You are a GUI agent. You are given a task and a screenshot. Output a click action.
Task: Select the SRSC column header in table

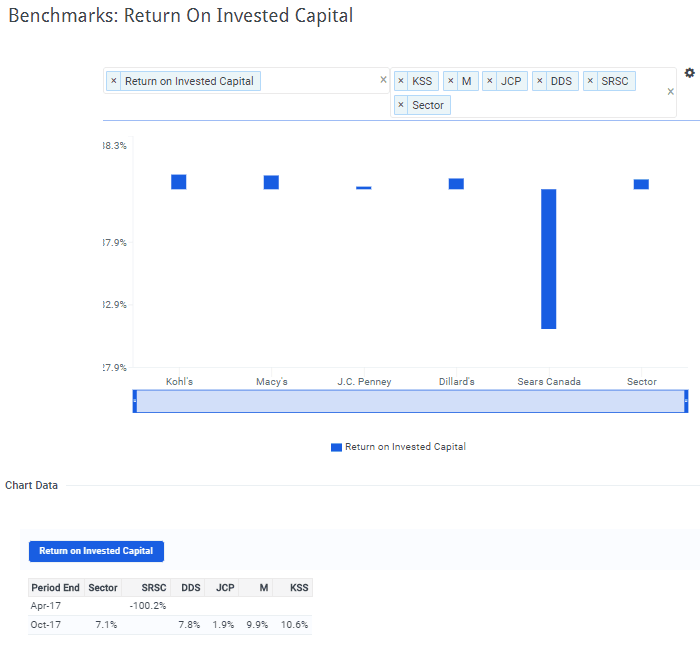pos(154,588)
